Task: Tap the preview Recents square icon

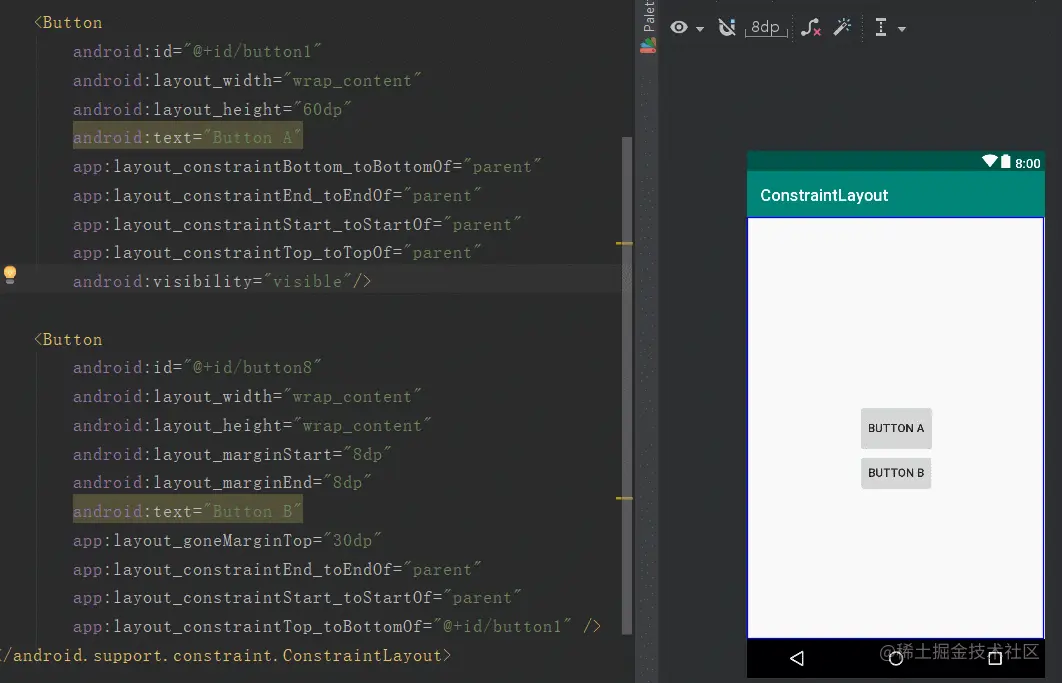Action: coord(995,658)
